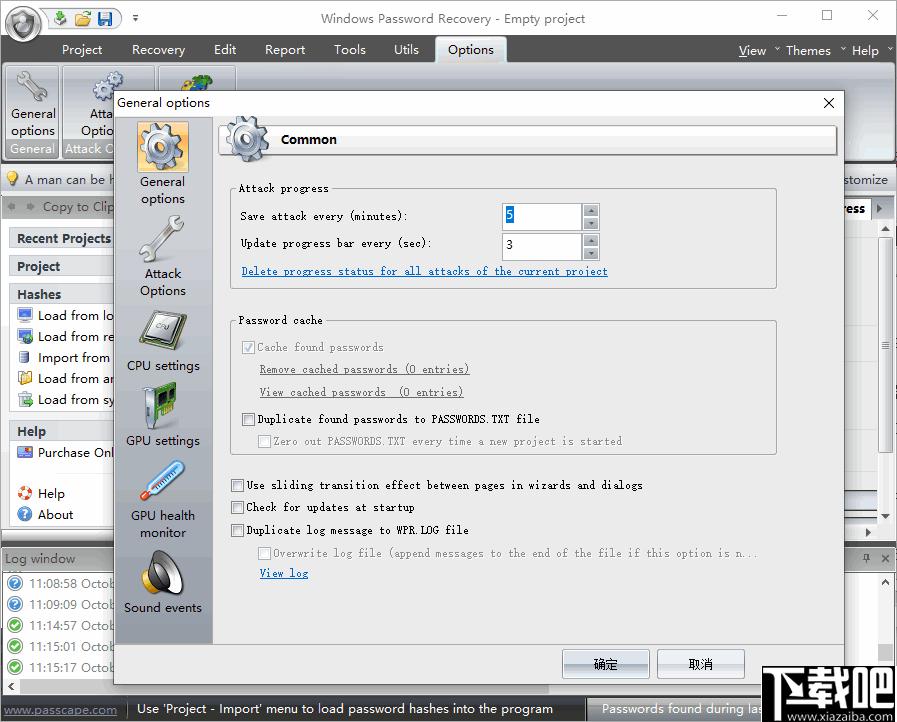
Task: Expand the Recent Projects section header
Action: 63,238
